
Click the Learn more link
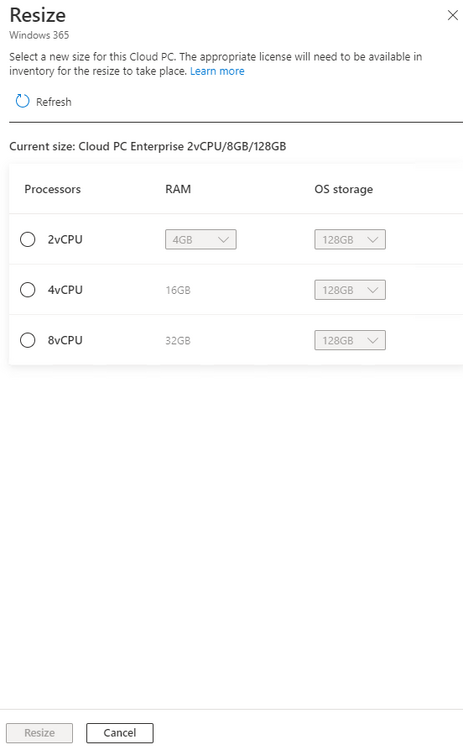coord(217,71)
